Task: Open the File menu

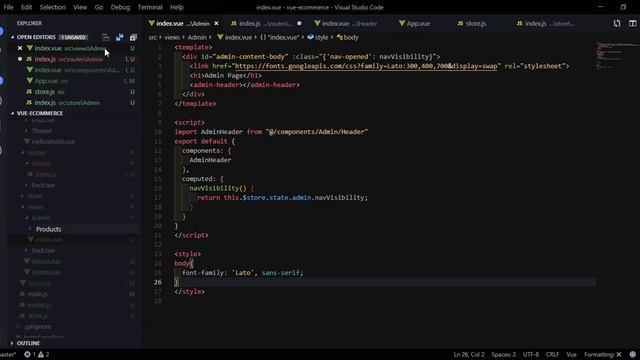Action: 8,7
